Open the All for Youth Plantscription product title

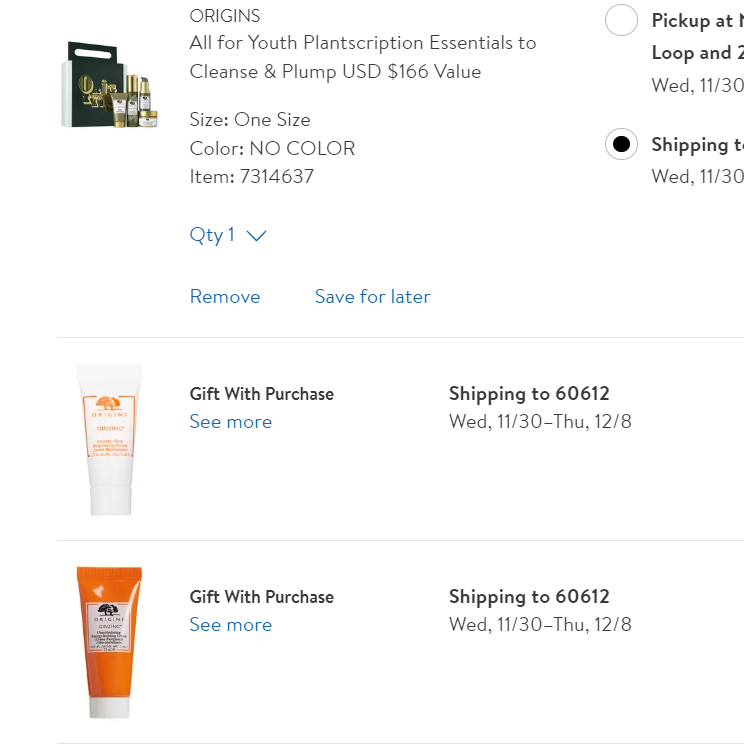coord(362,57)
